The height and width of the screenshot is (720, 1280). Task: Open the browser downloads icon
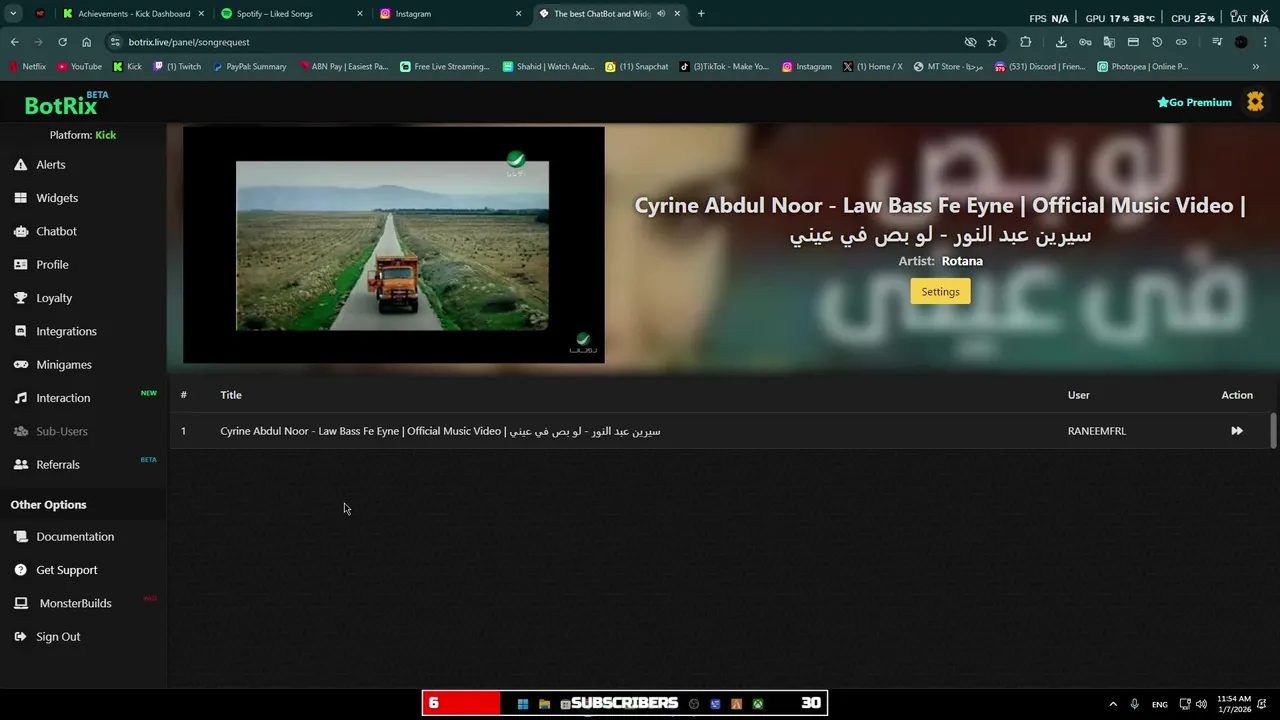[1061, 42]
